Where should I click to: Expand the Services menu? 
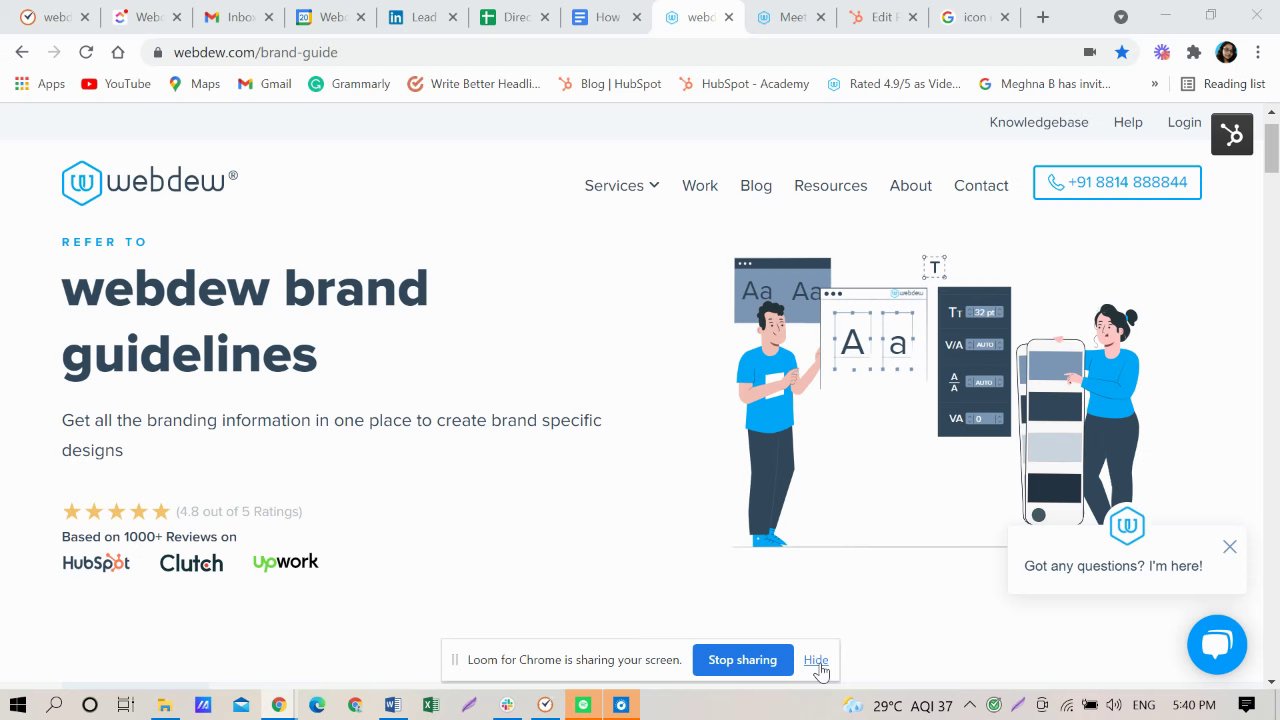622,185
